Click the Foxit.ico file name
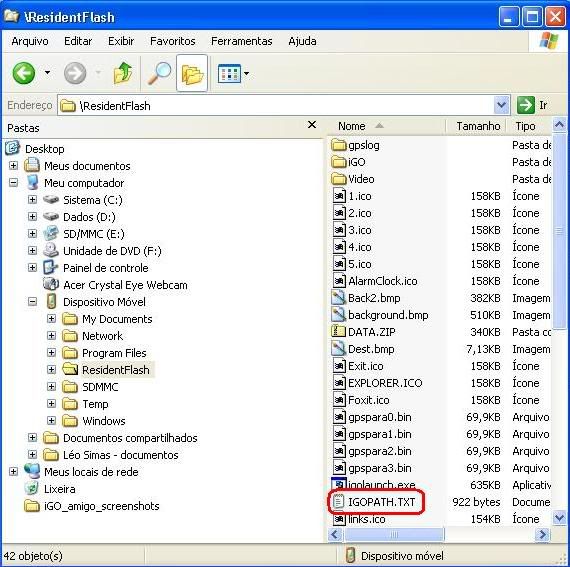570x567 pixels. pos(369,400)
